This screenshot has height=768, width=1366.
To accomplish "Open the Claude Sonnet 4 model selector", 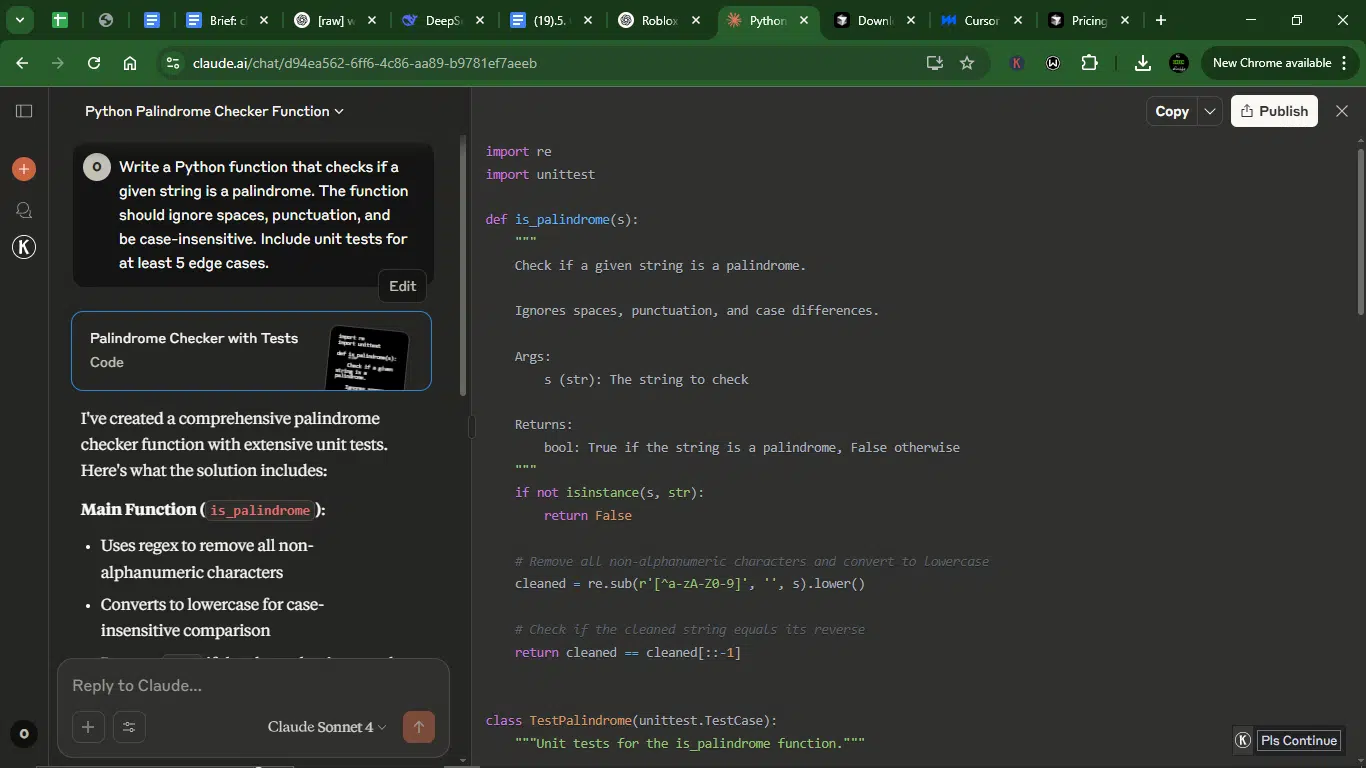I will click(x=326, y=727).
